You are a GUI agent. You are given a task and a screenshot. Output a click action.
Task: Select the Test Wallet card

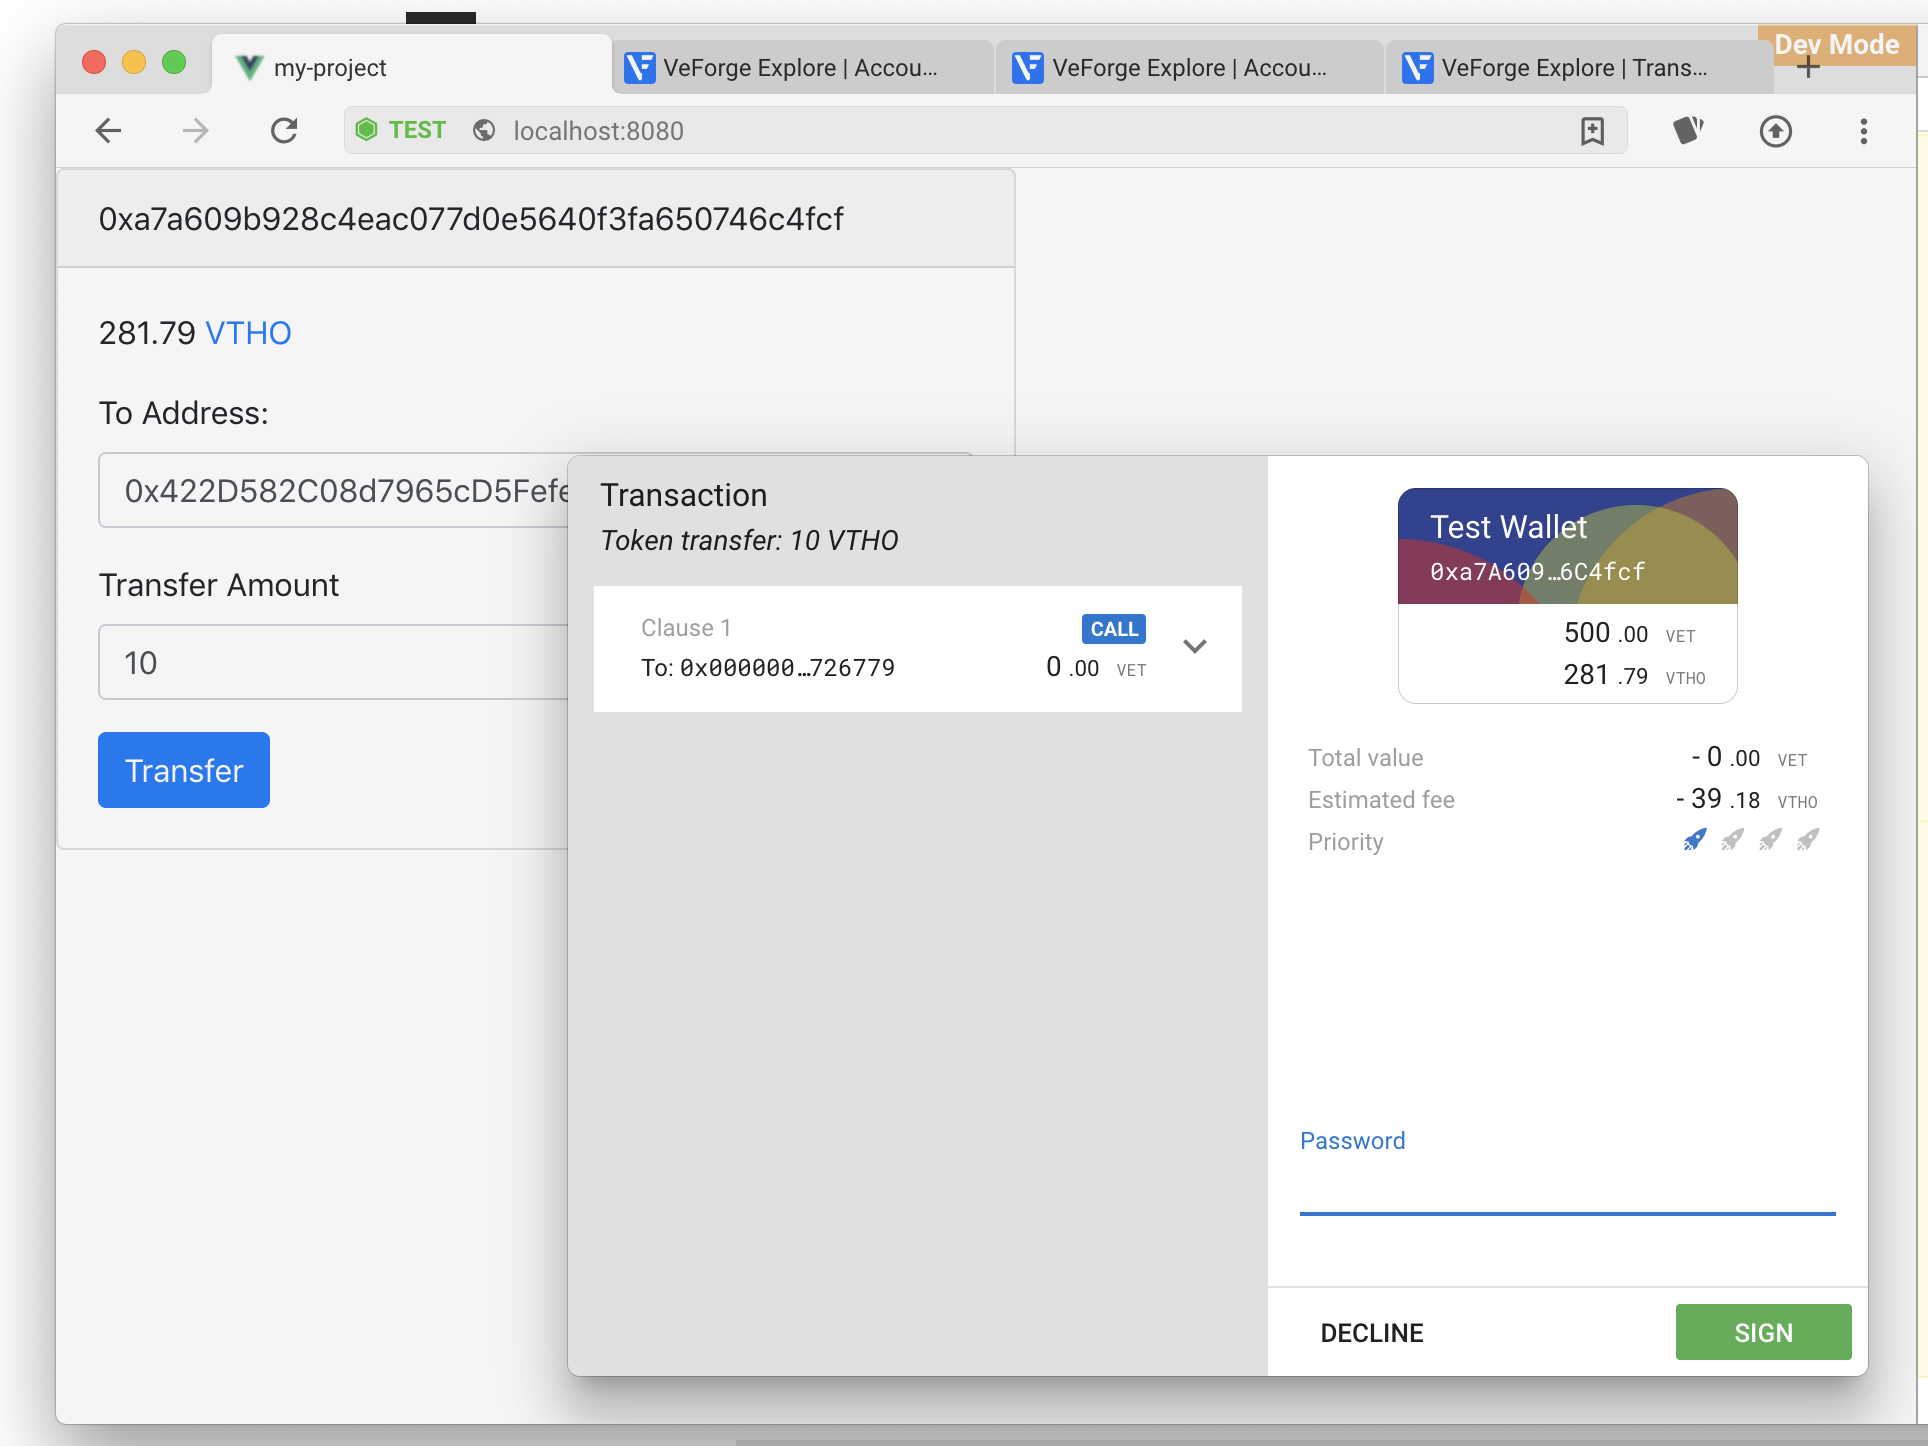pyautogui.click(x=1567, y=595)
